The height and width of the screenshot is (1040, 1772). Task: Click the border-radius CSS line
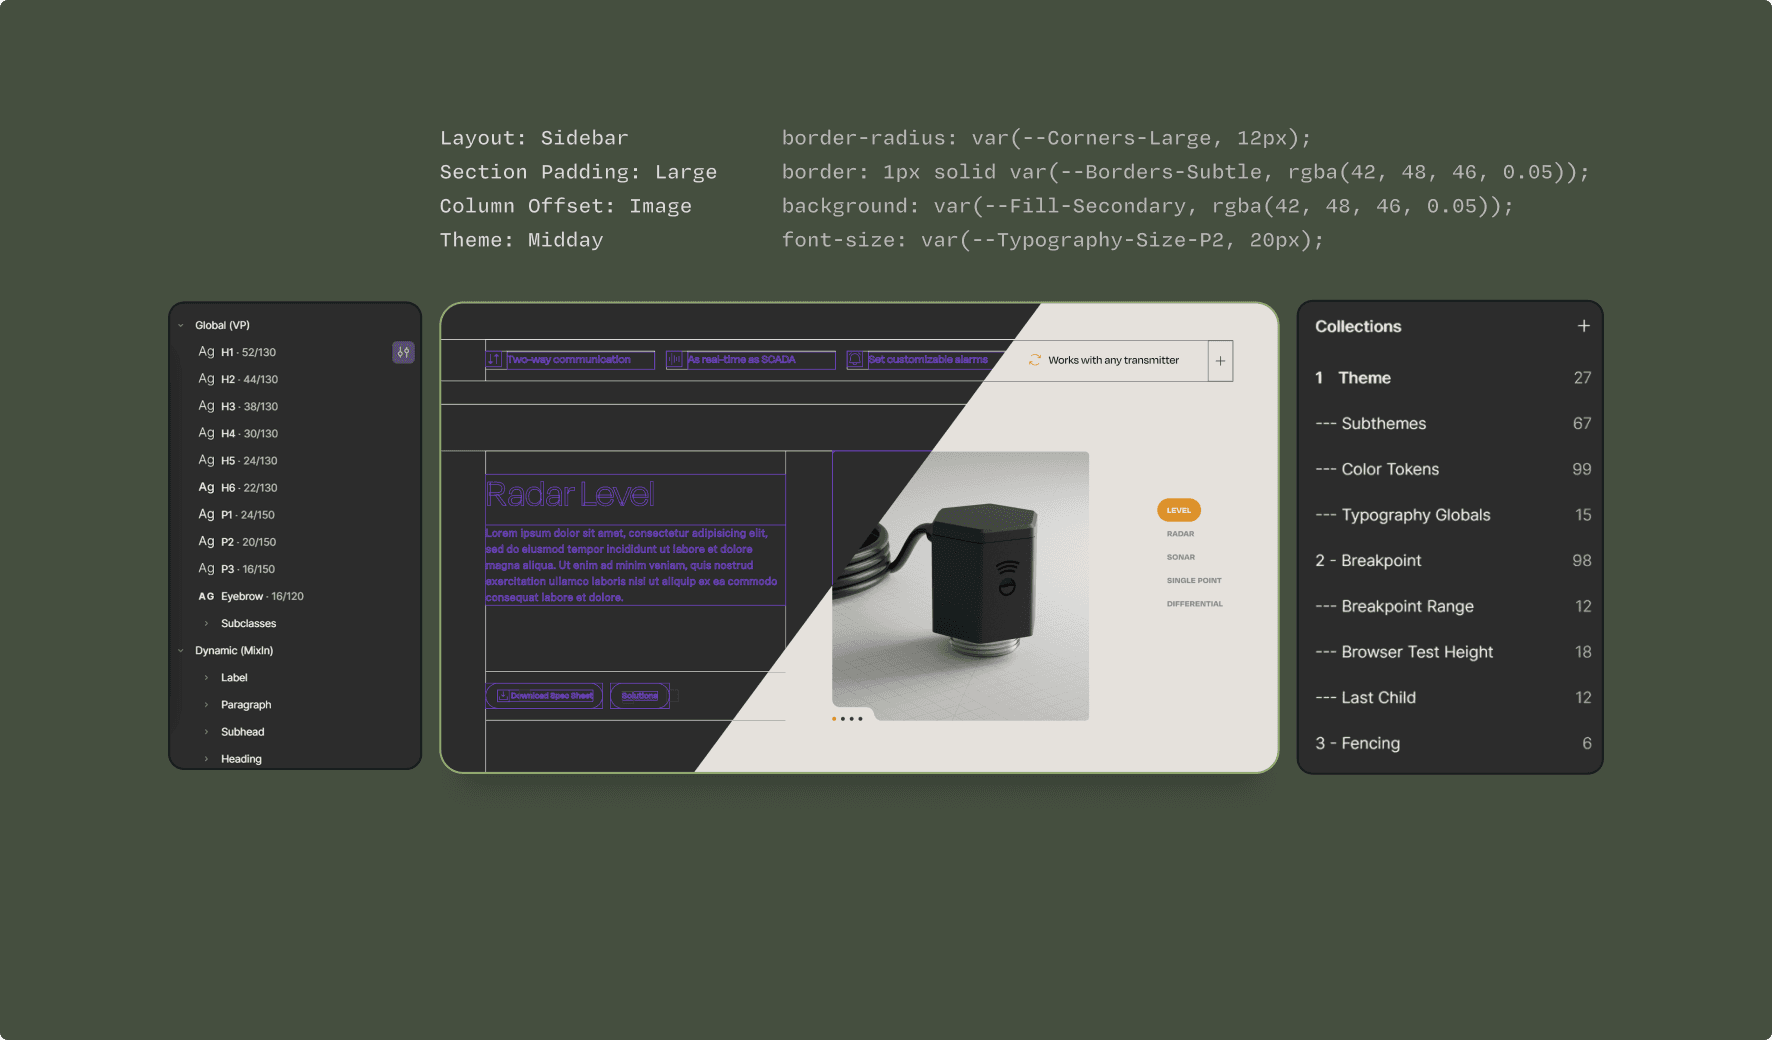[1046, 138]
